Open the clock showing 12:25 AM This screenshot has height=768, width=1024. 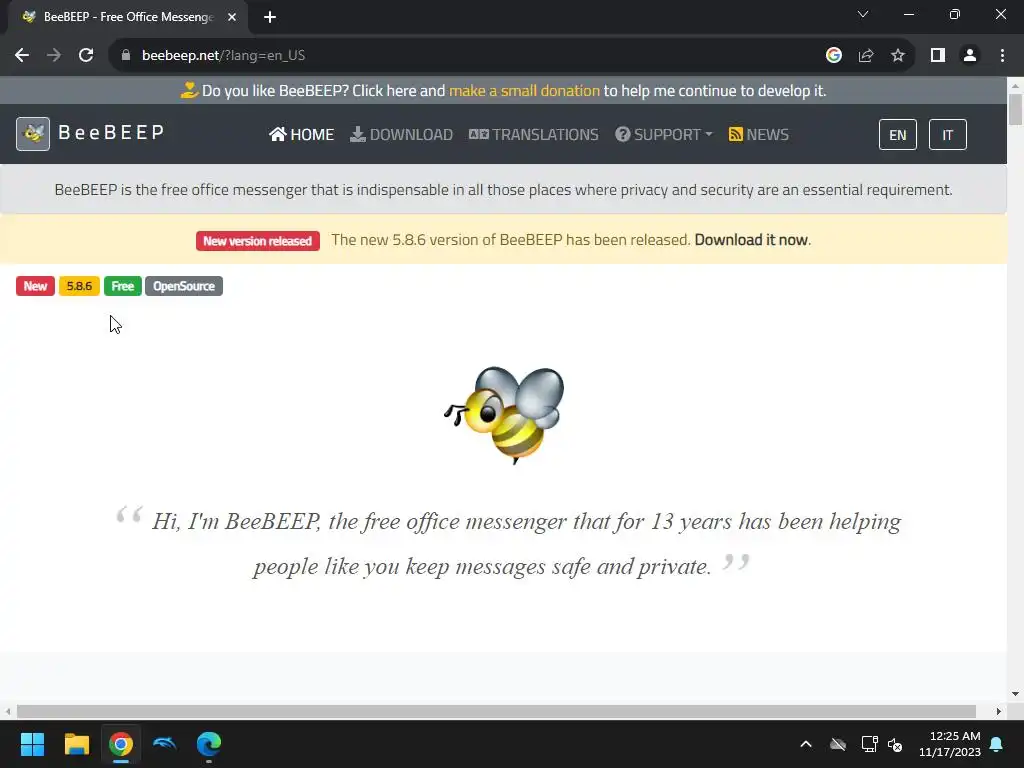point(950,744)
